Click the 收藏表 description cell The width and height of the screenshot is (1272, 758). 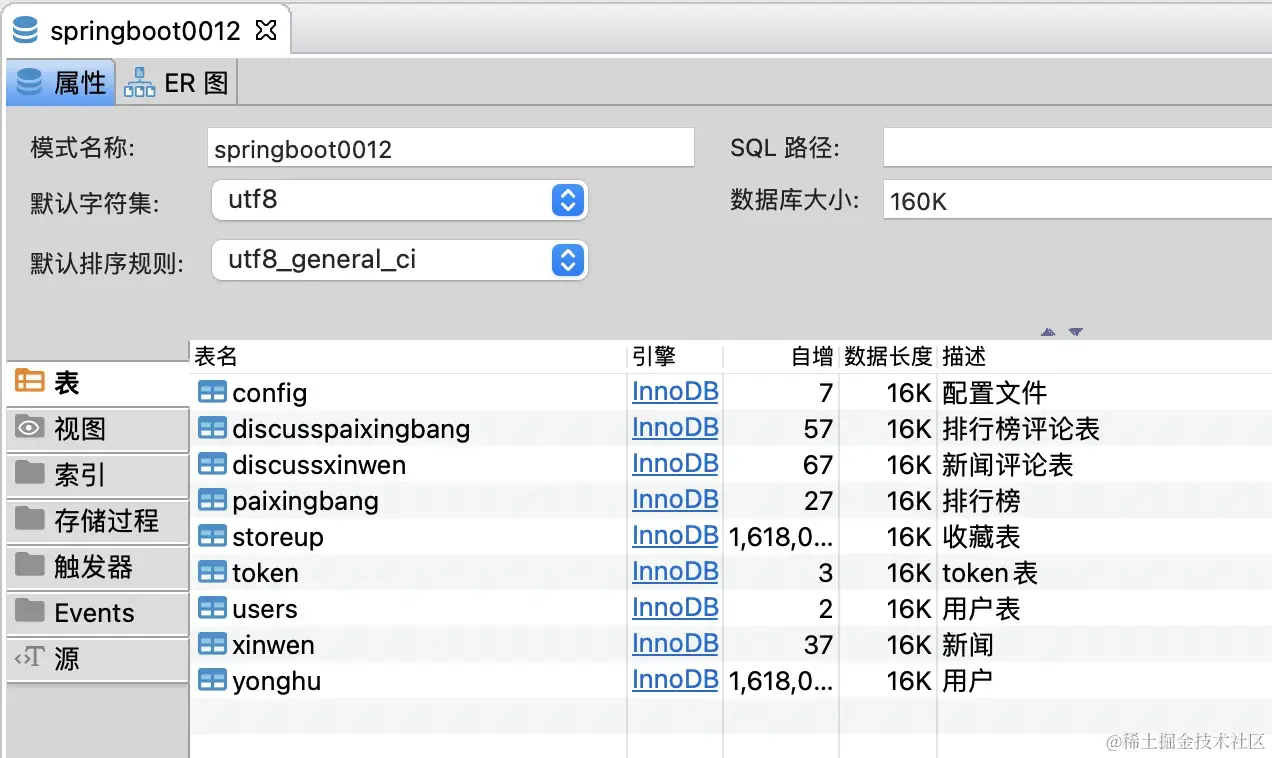pos(981,537)
